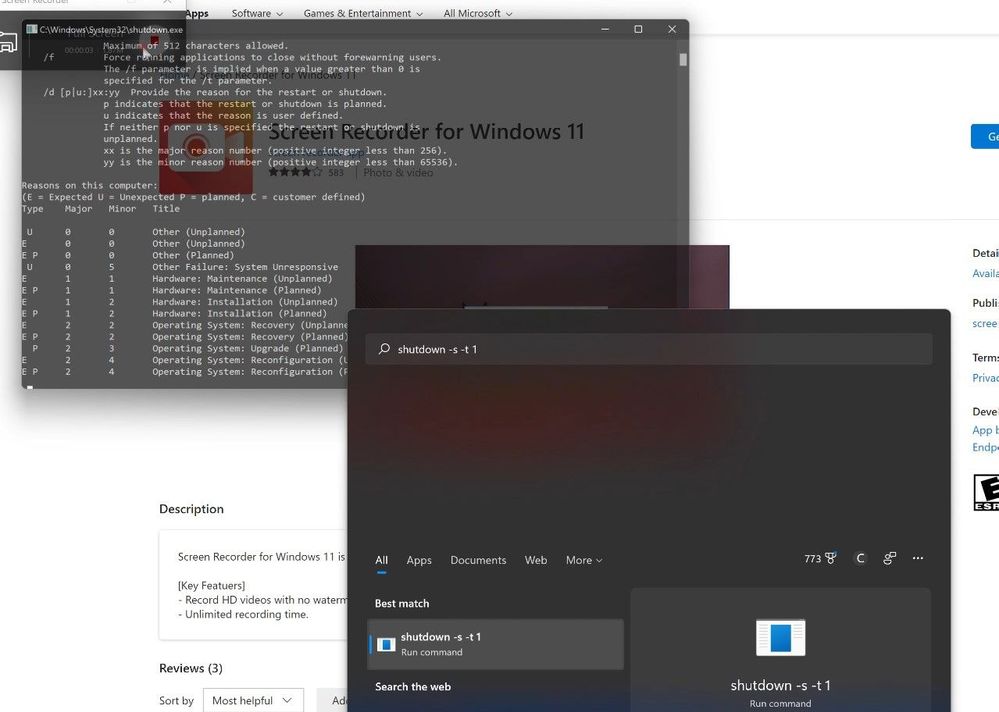
Task: Click the small run-command icon in Best match
Action: (x=386, y=644)
